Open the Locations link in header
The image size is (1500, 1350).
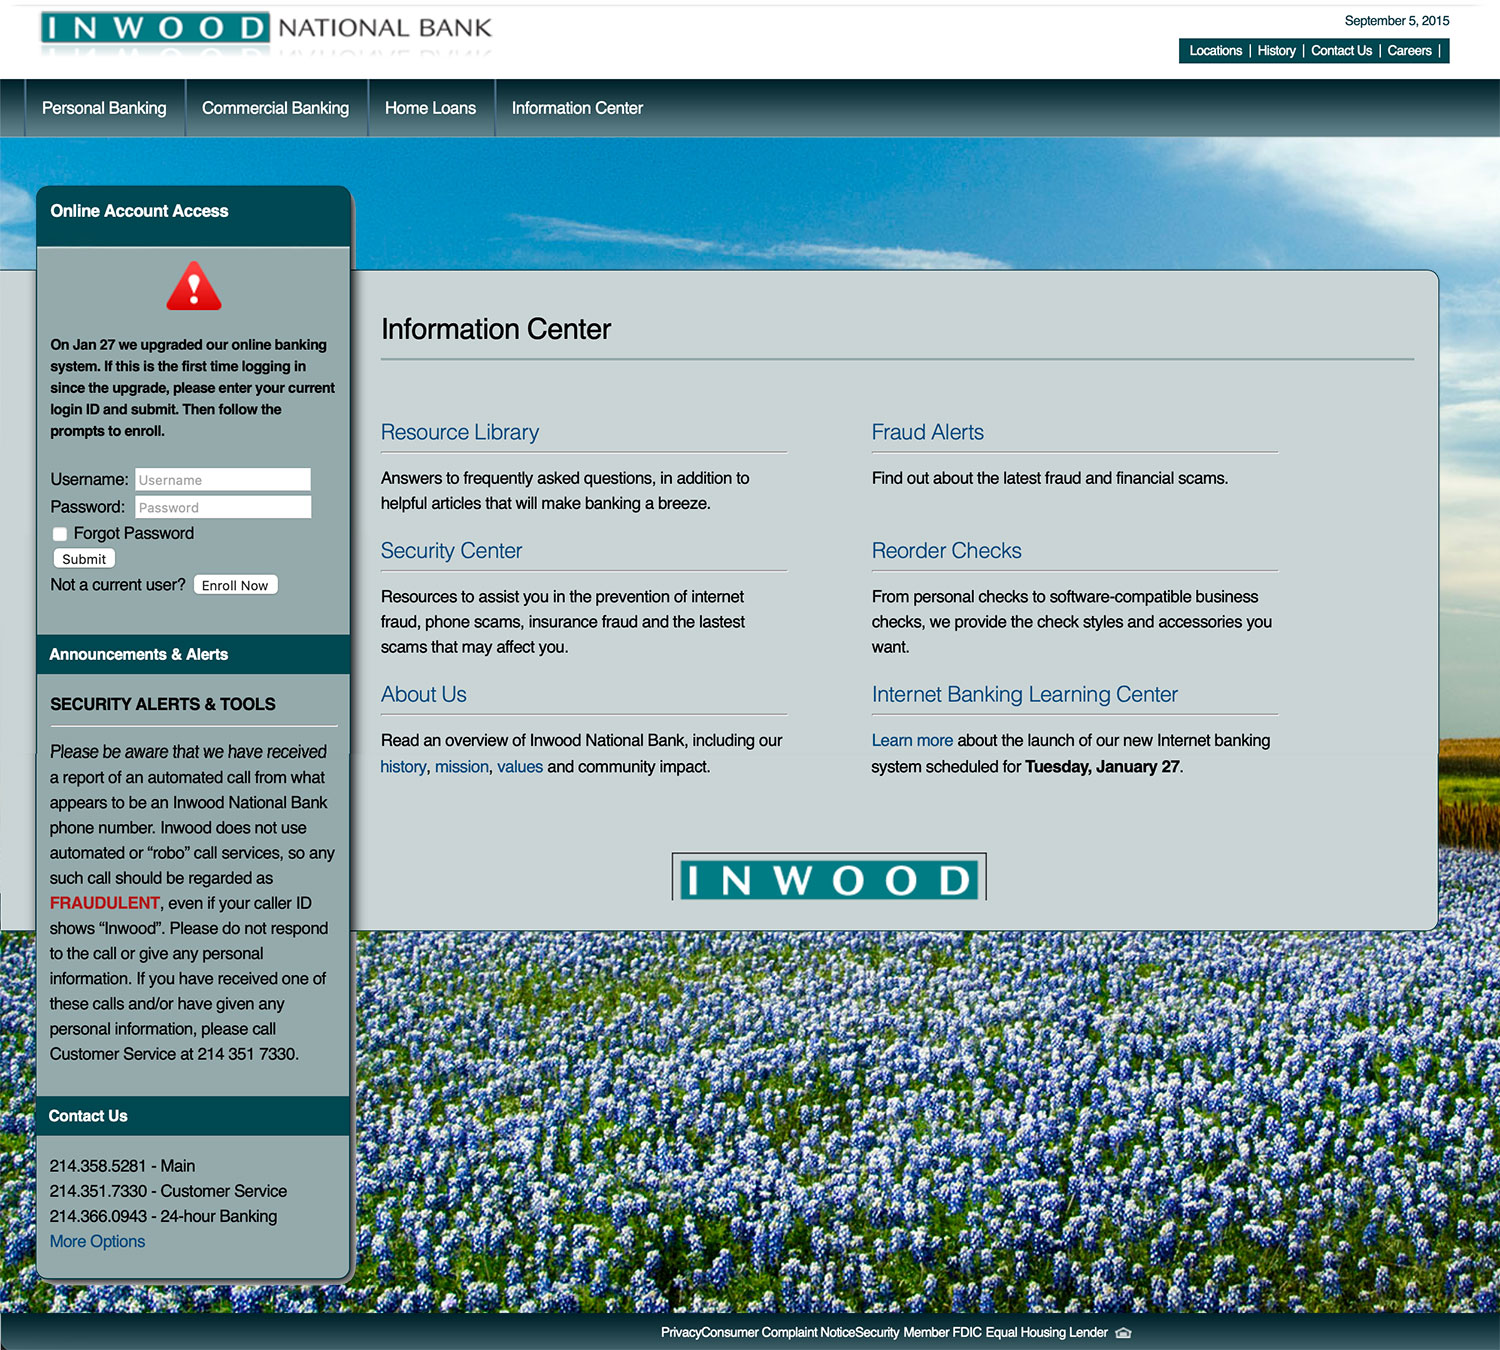pos(1215,51)
